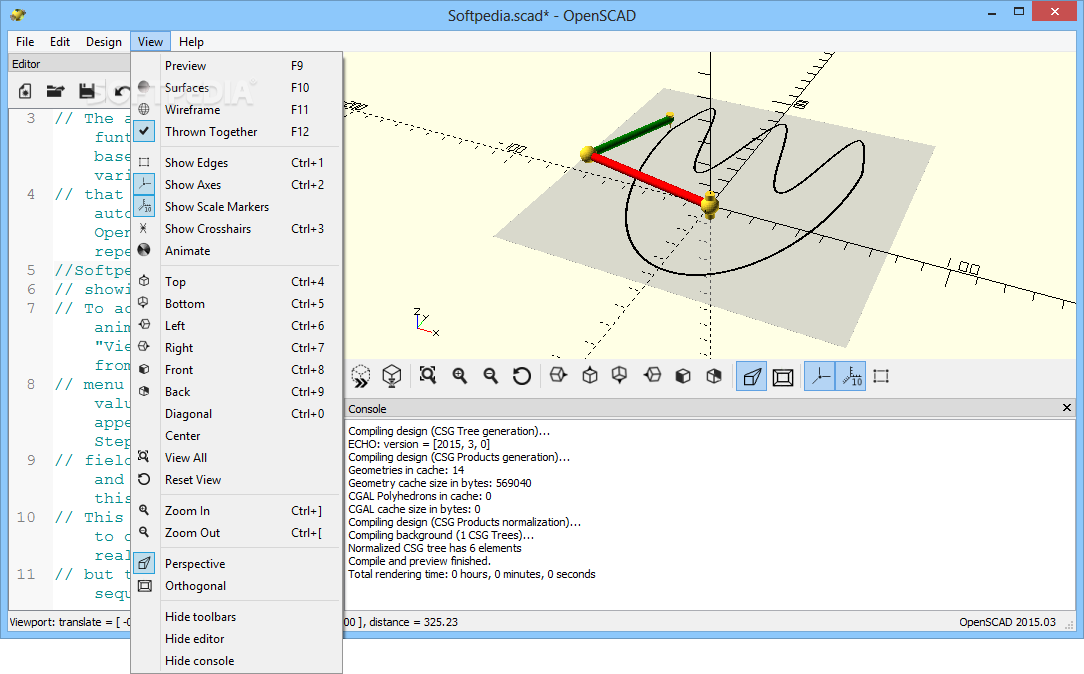Click the Save icon in editor toolbar
Viewport: 1084px width, 674px height.
[x=86, y=91]
